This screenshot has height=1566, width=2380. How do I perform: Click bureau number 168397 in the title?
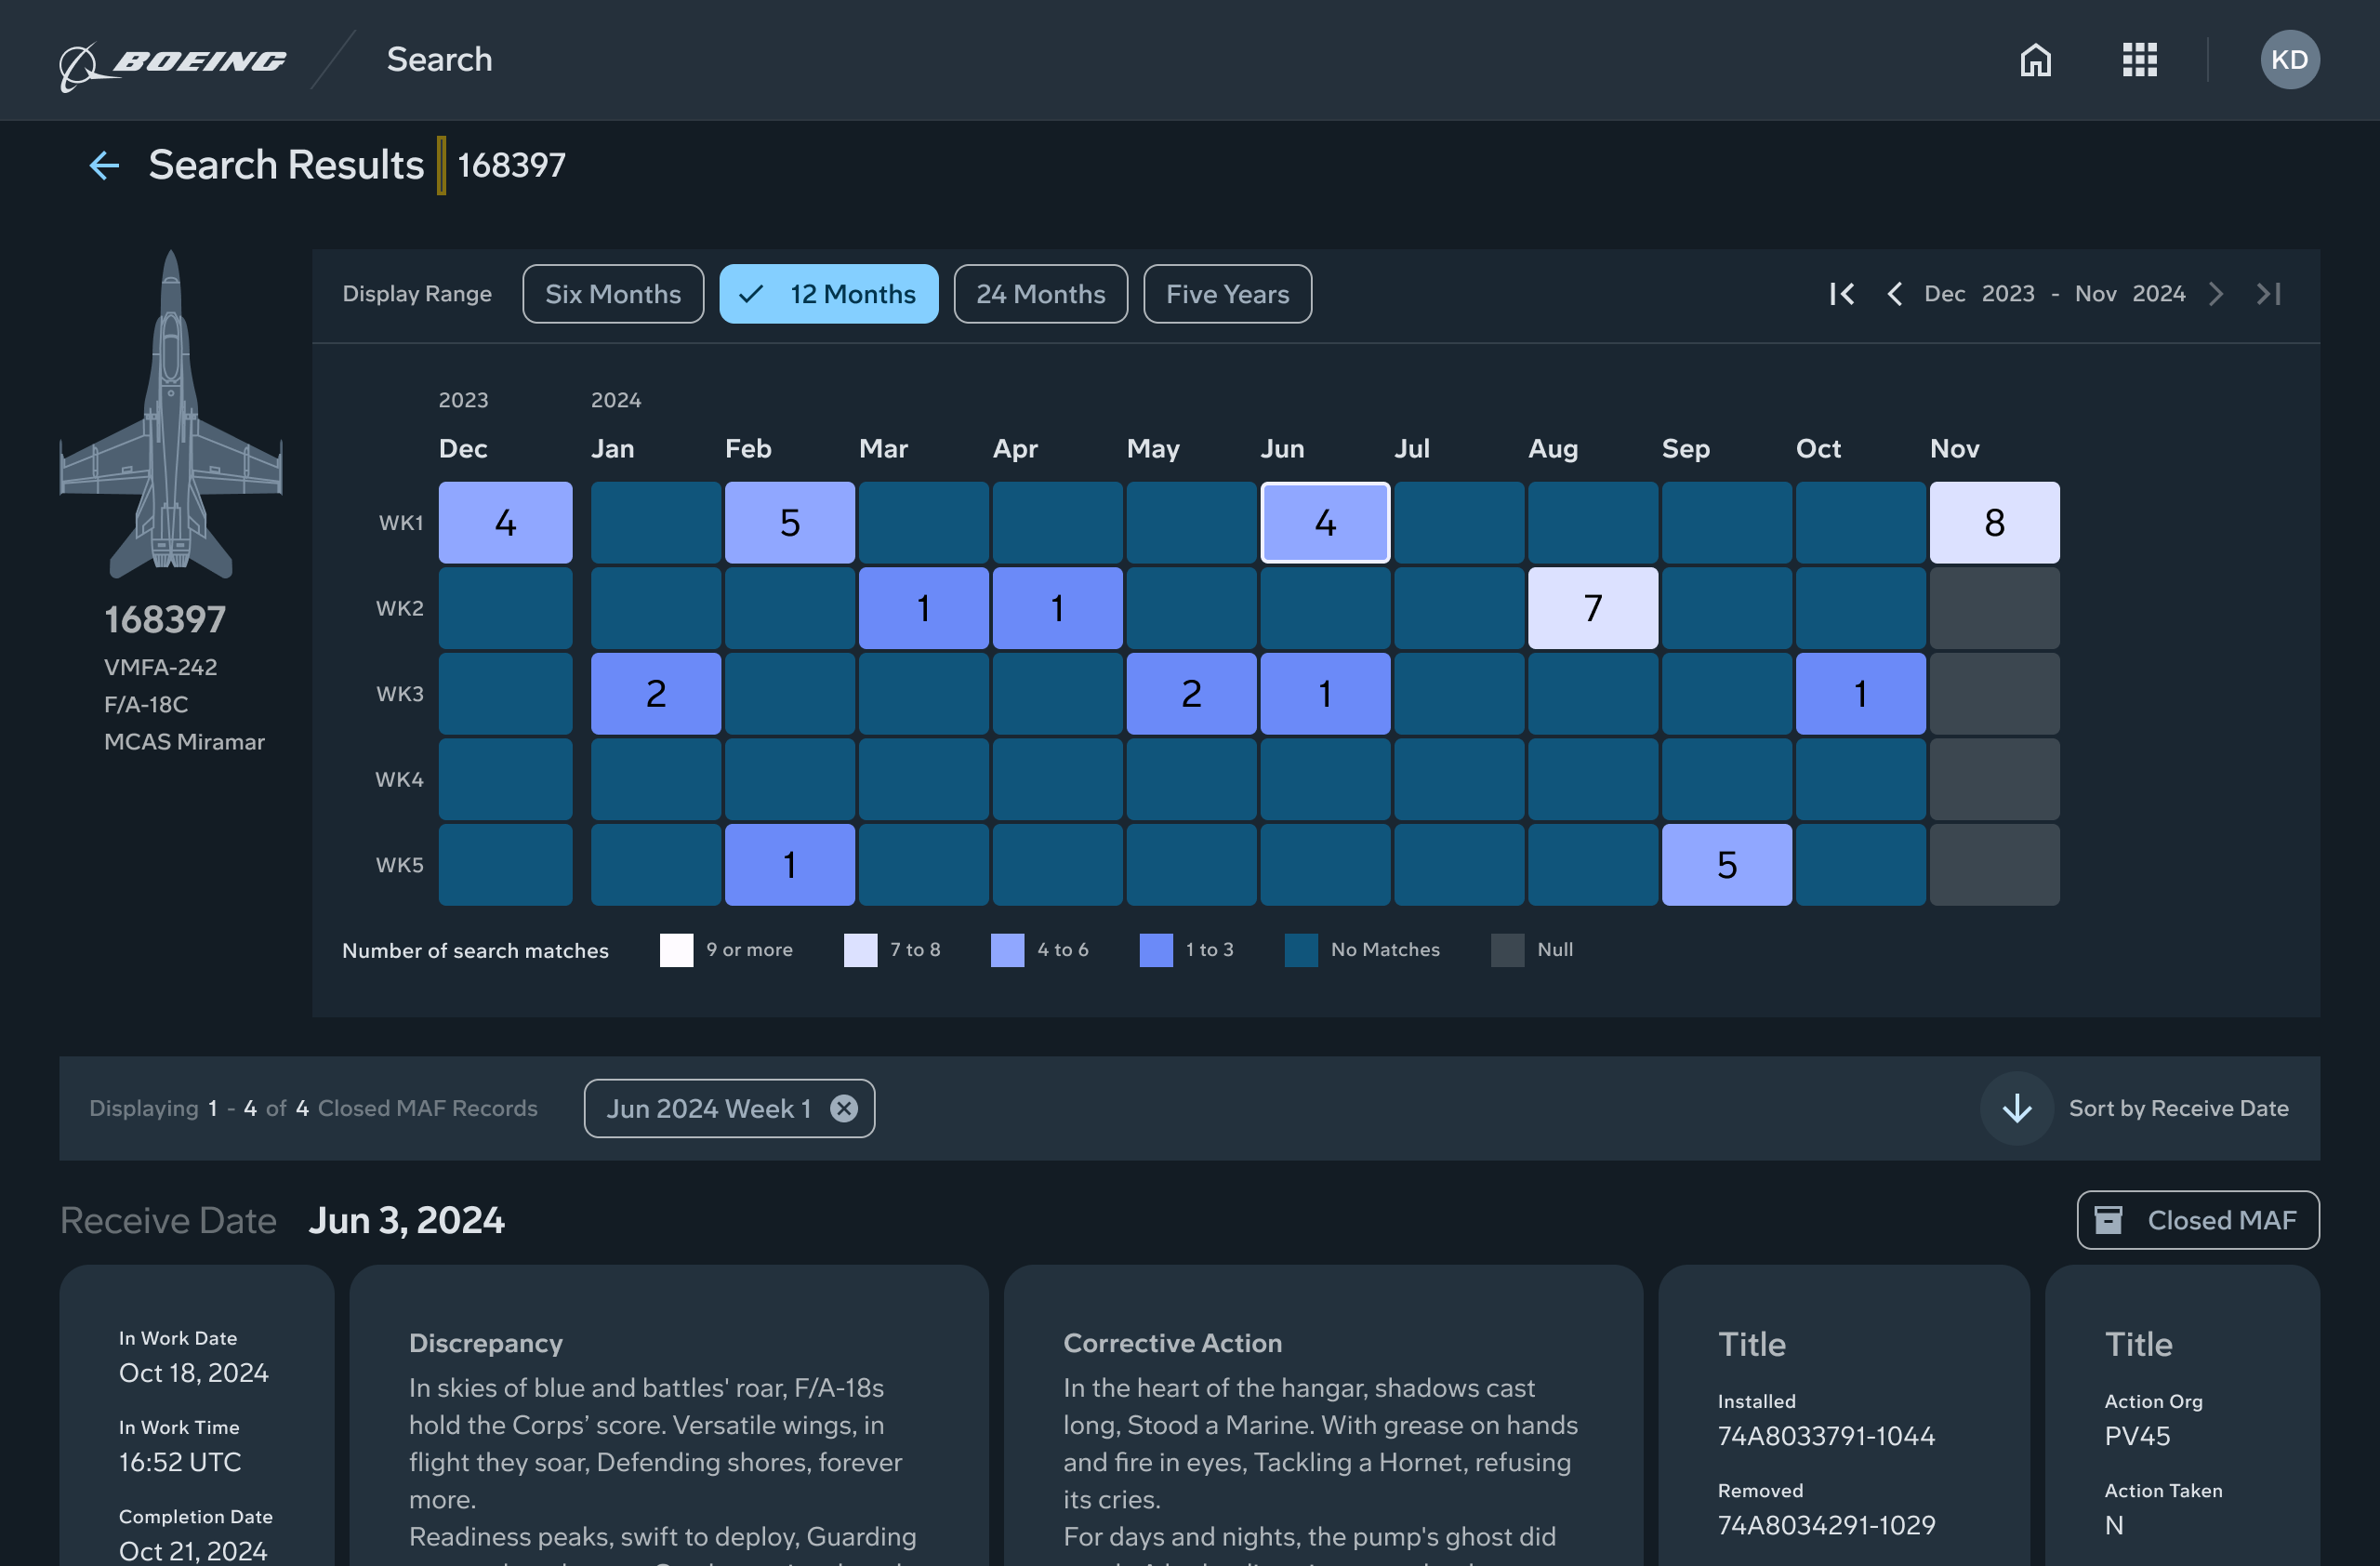pos(512,165)
